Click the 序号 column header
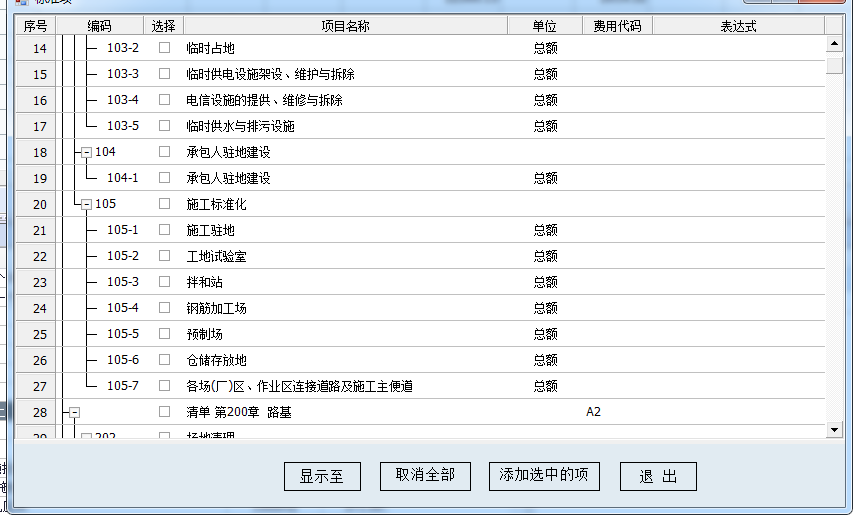The height and width of the screenshot is (515, 853). point(35,26)
